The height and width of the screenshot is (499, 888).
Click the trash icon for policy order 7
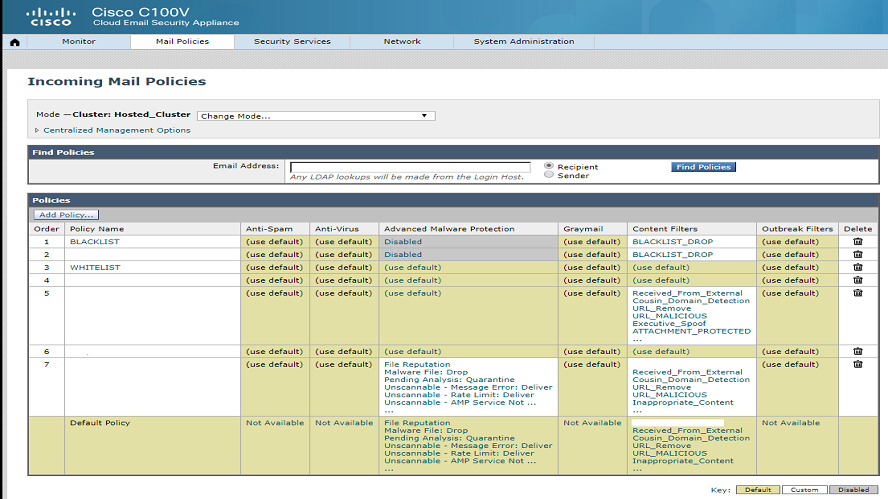(x=857, y=365)
